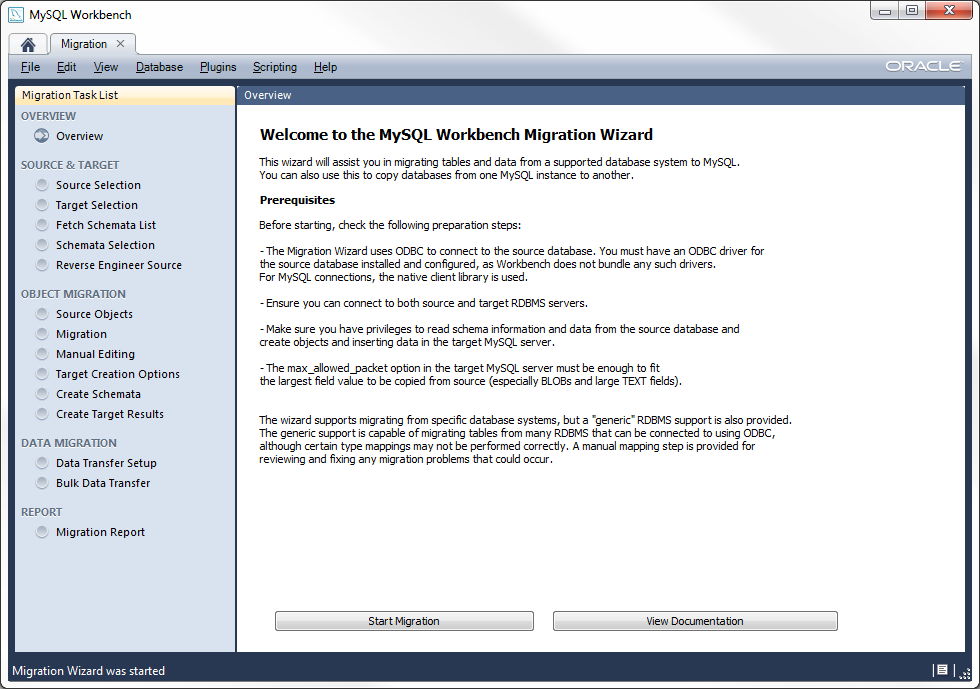980x689 pixels.
Task: Open the Help menu
Action: click(x=325, y=67)
